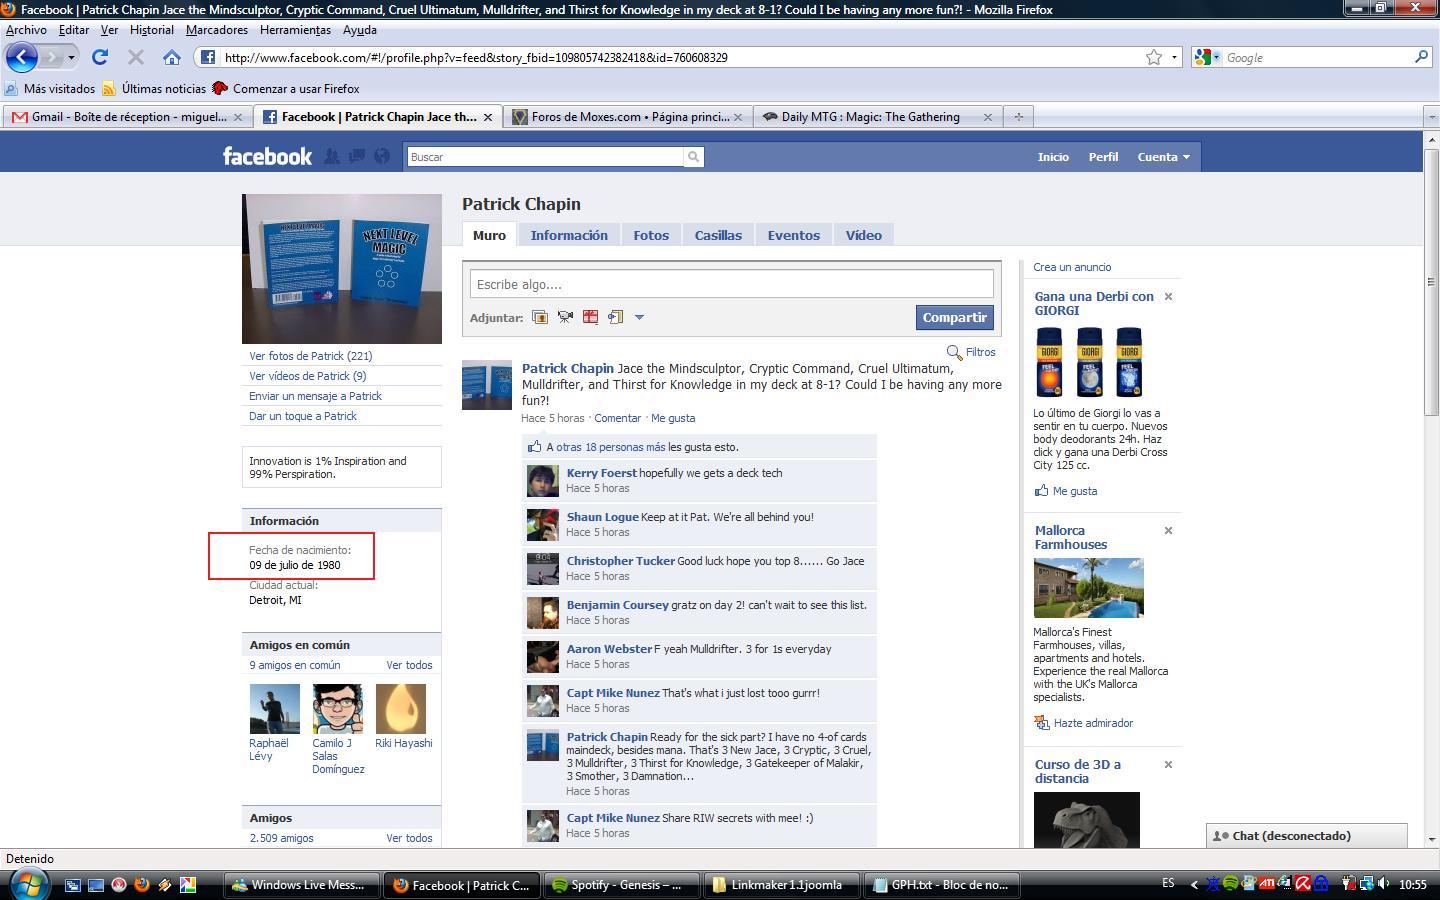Attach a link using the fourth Adjuntar icon
This screenshot has height=900, width=1440.
(x=615, y=317)
